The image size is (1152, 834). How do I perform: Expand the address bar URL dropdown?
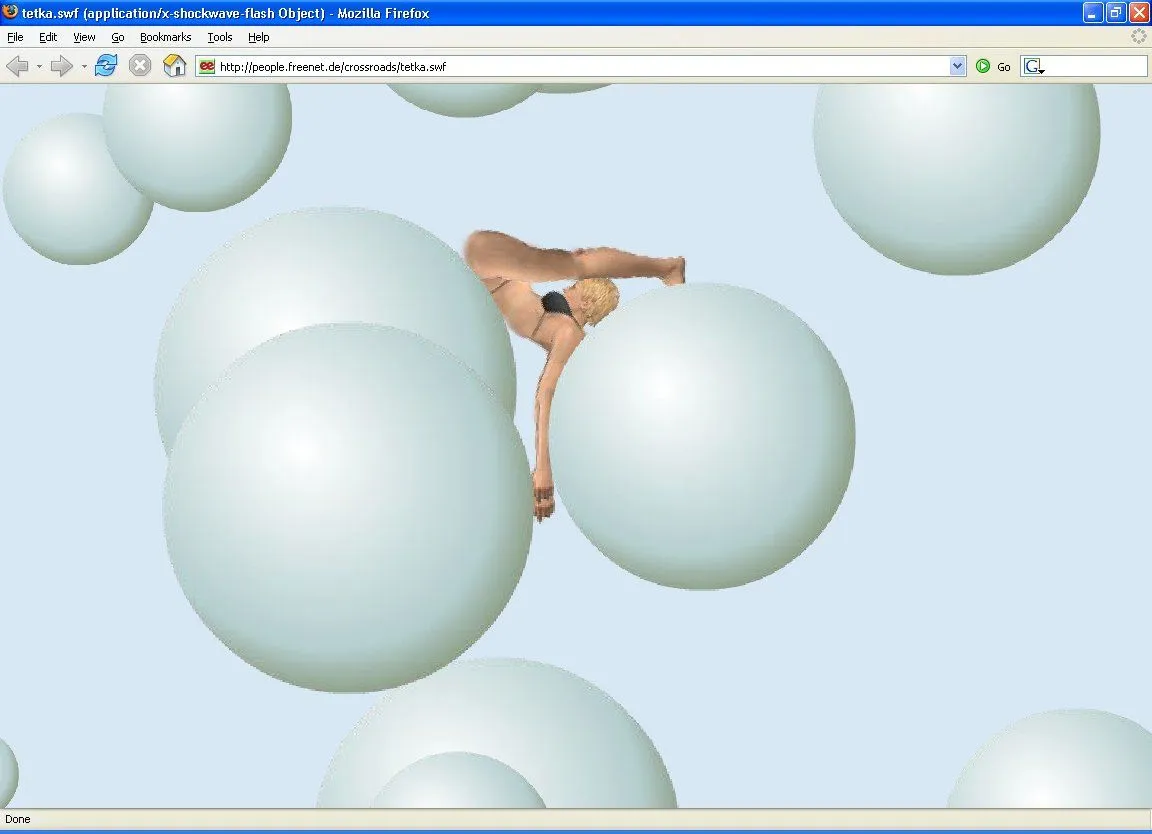tap(957, 66)
